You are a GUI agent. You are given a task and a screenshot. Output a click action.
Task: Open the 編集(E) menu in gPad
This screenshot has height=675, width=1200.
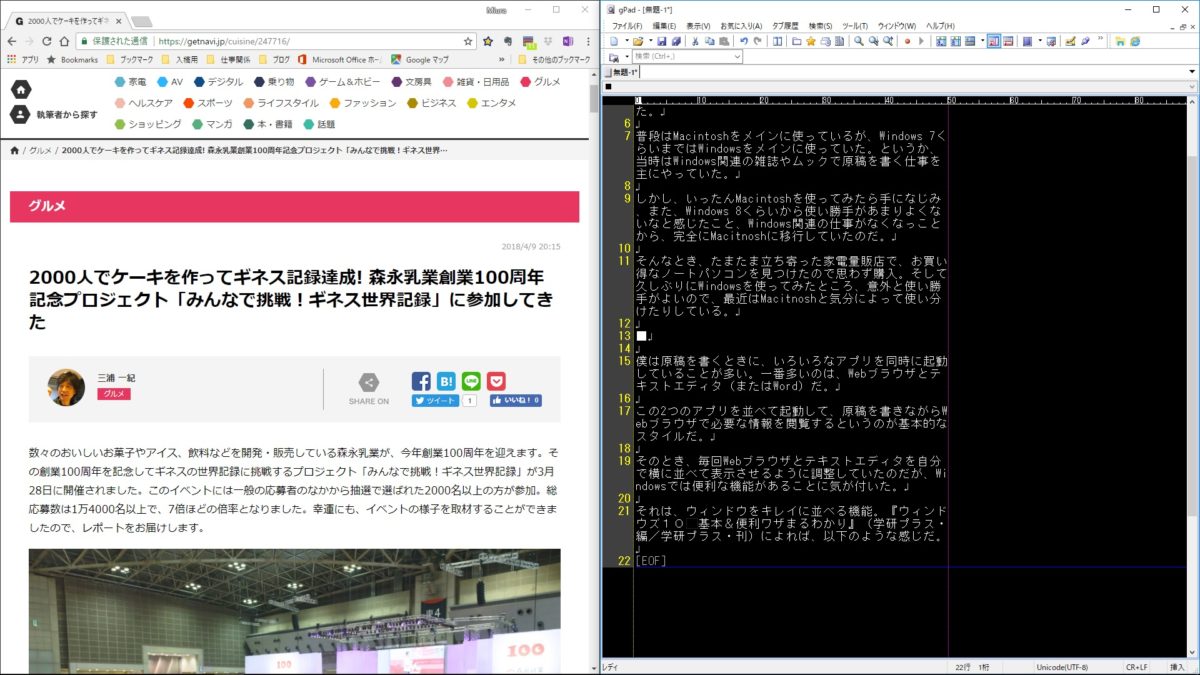pos(664,25)
